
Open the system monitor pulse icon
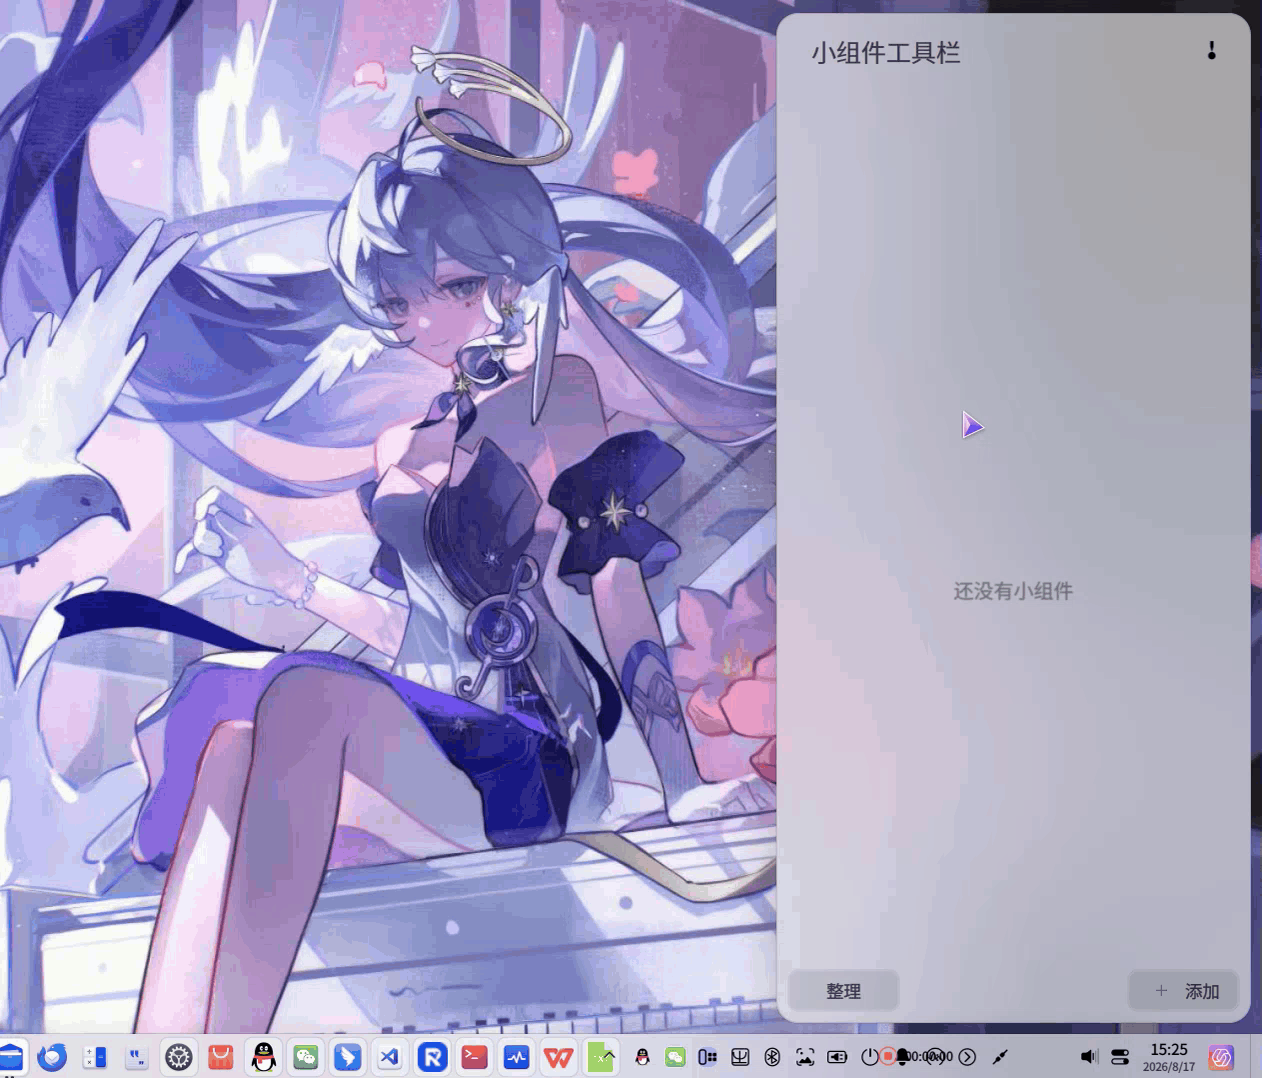(516, 1056)
